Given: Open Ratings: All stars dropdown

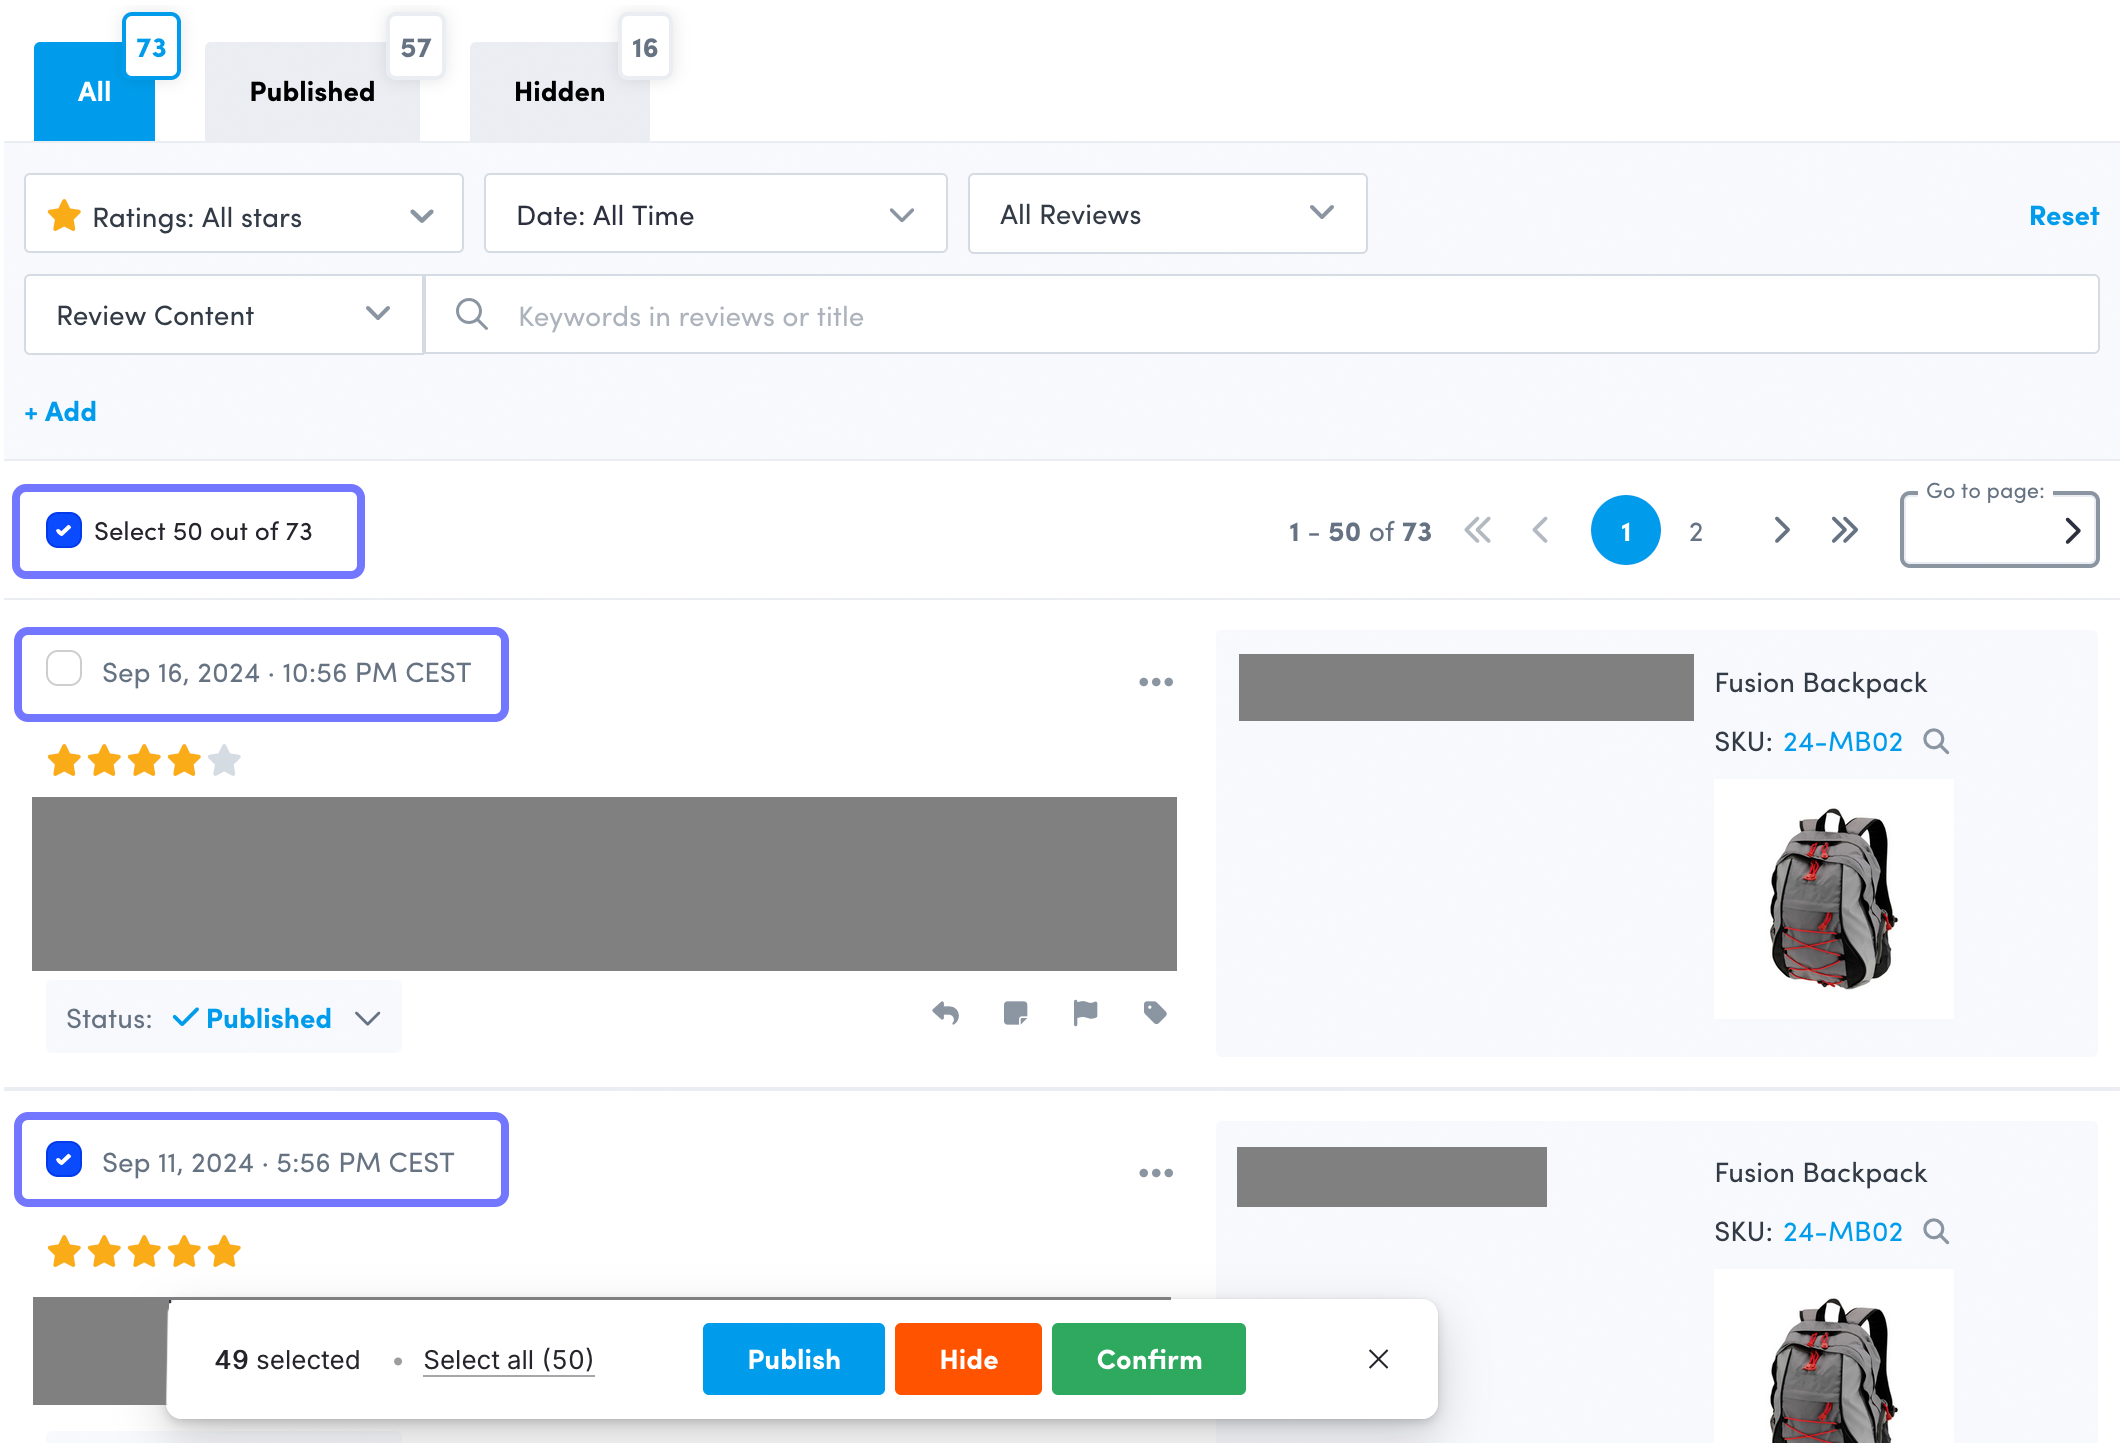Looking at the screenshot, I should point(243,215).
